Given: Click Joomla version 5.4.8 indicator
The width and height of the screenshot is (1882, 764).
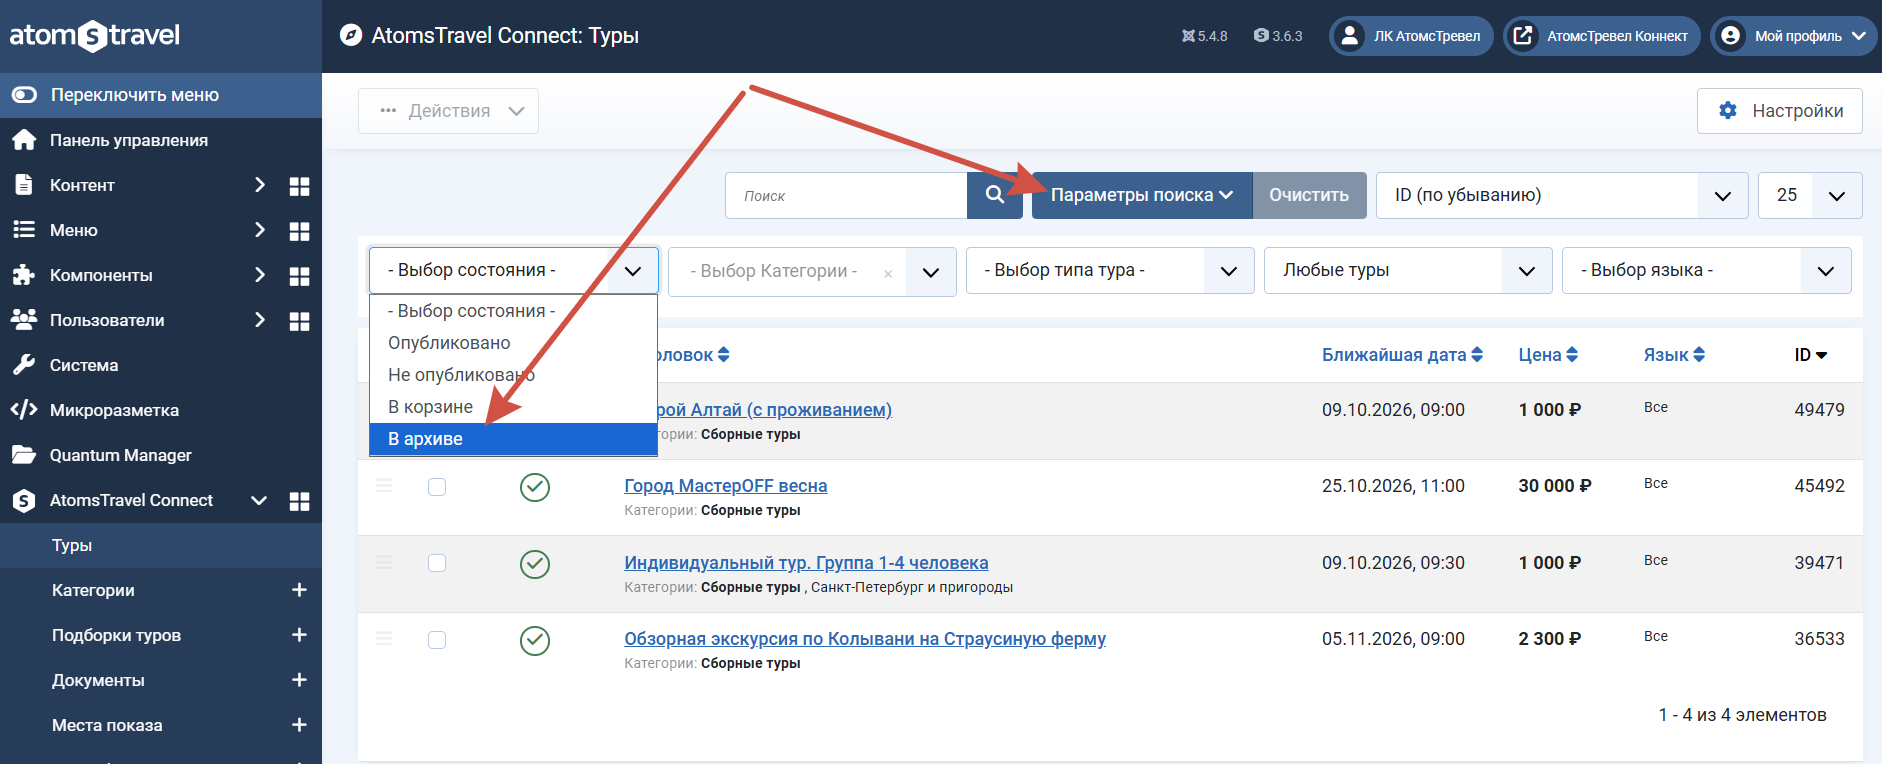Looking at the screenshot, I should click(x=1204, y=36).
